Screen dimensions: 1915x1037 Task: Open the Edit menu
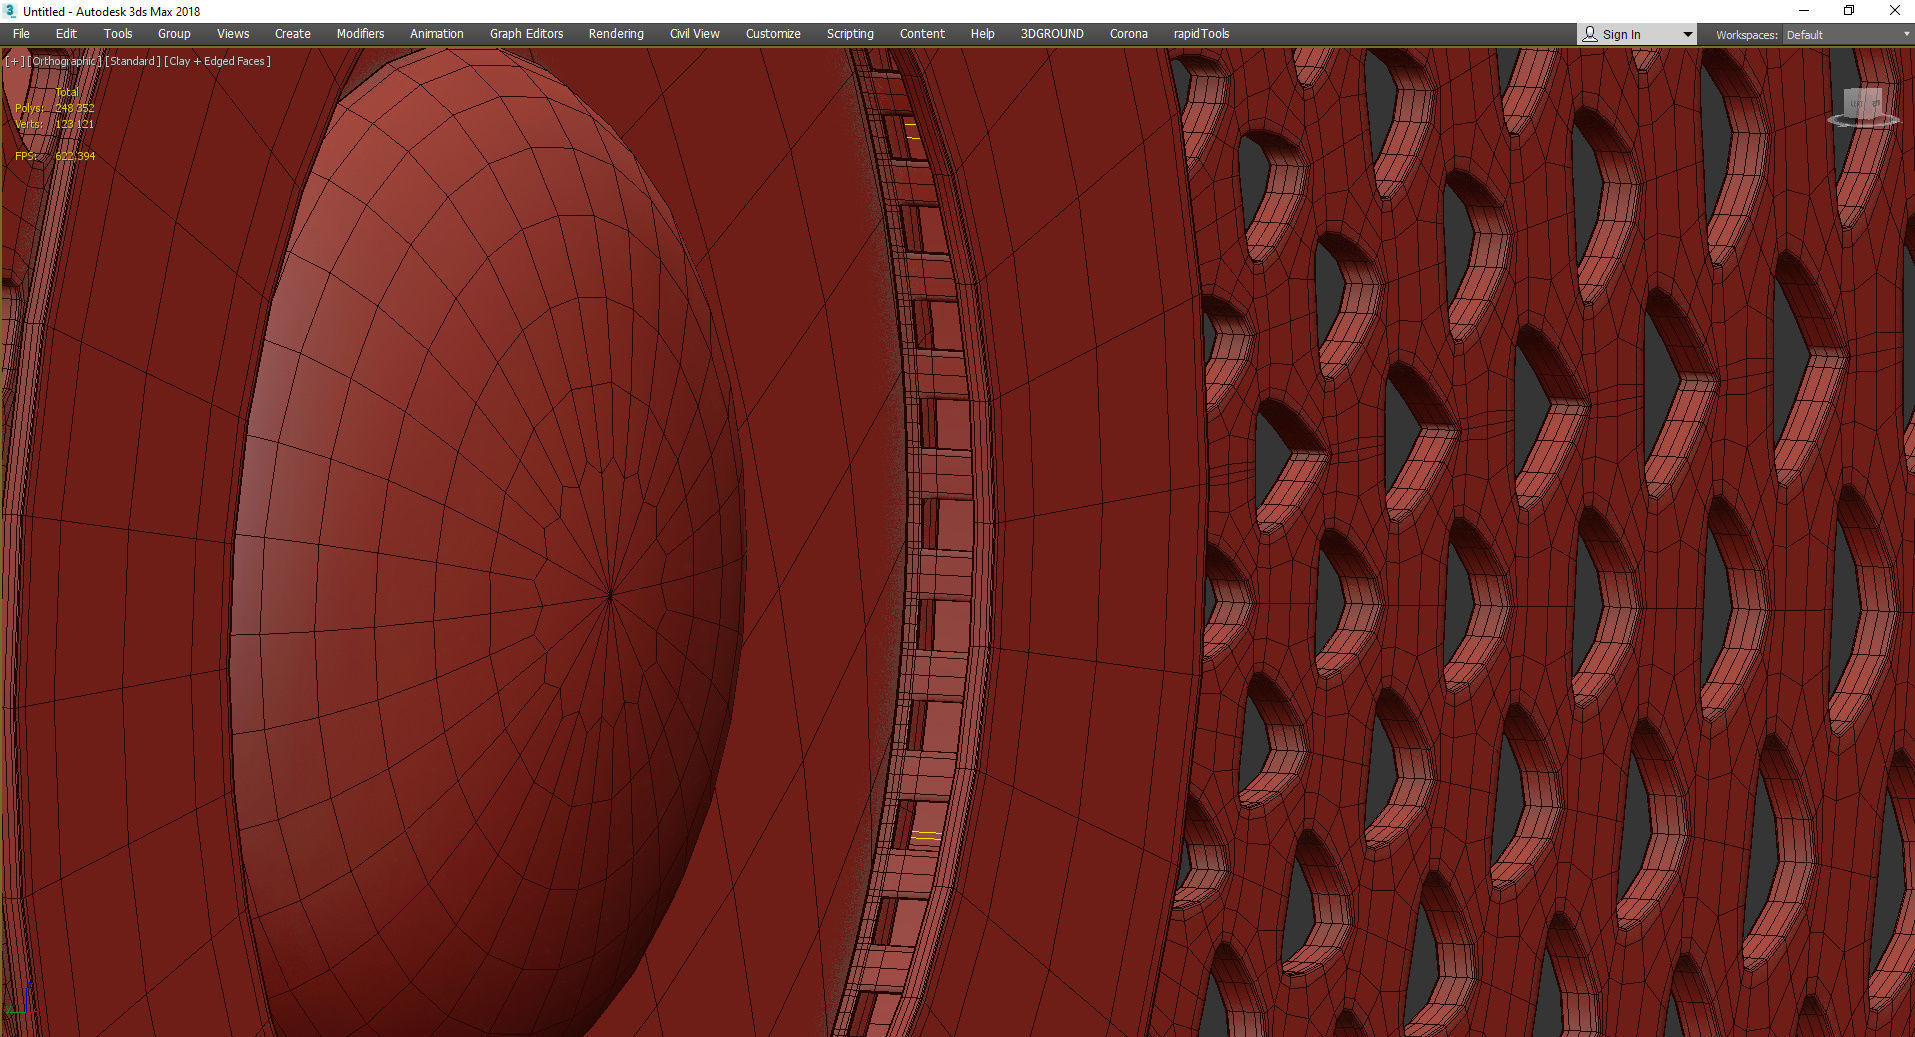[x=66, y=34]
